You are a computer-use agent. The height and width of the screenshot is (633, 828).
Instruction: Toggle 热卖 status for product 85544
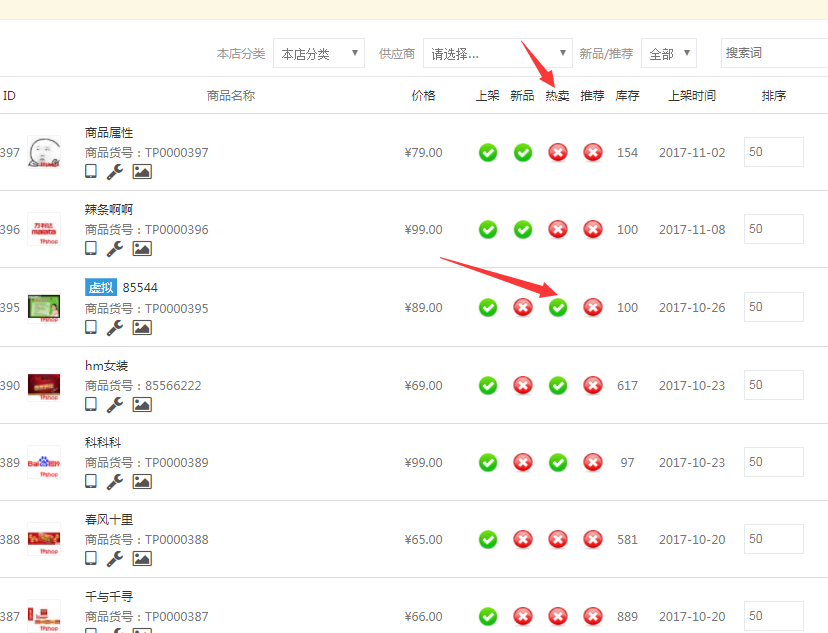[x=558, y=307]
